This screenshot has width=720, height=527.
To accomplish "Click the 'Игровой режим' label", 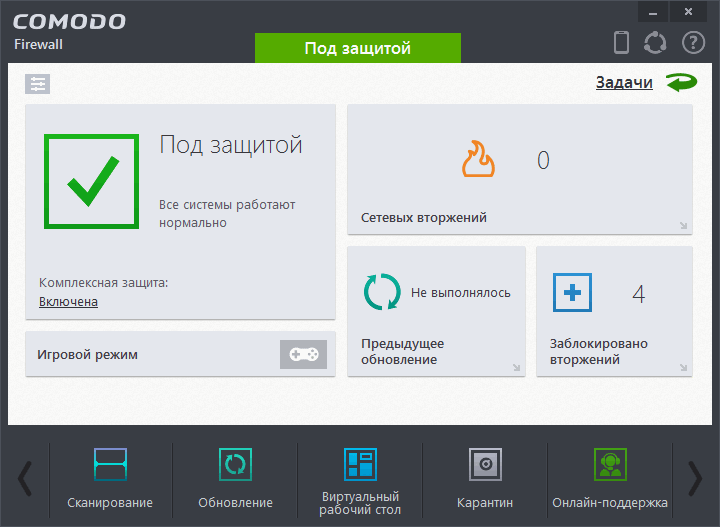I will tap(87, 355).
